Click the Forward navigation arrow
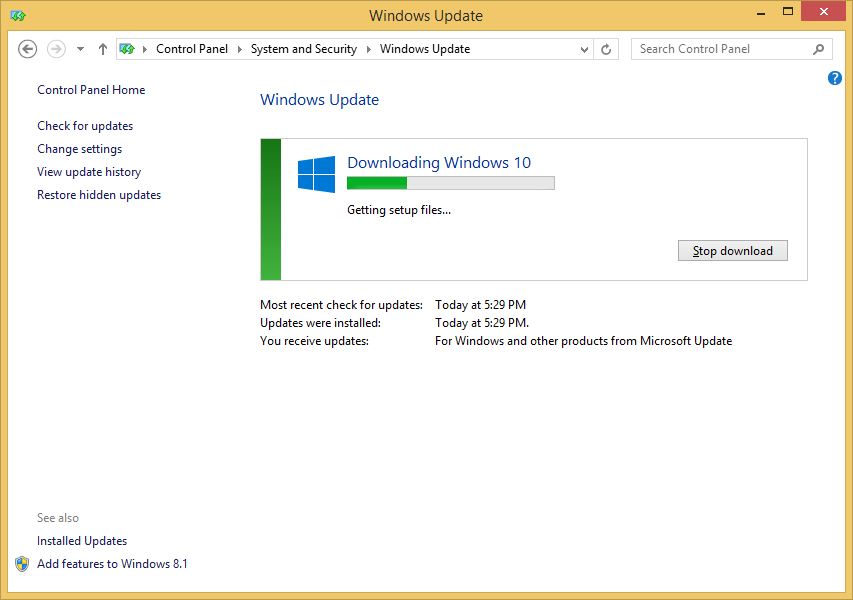The width and height of the screenshot is (853, 600). [x=56, y=49]
